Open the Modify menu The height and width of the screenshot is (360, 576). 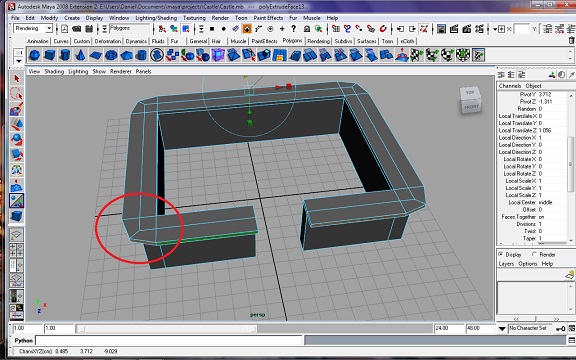(x=49, y=18)
